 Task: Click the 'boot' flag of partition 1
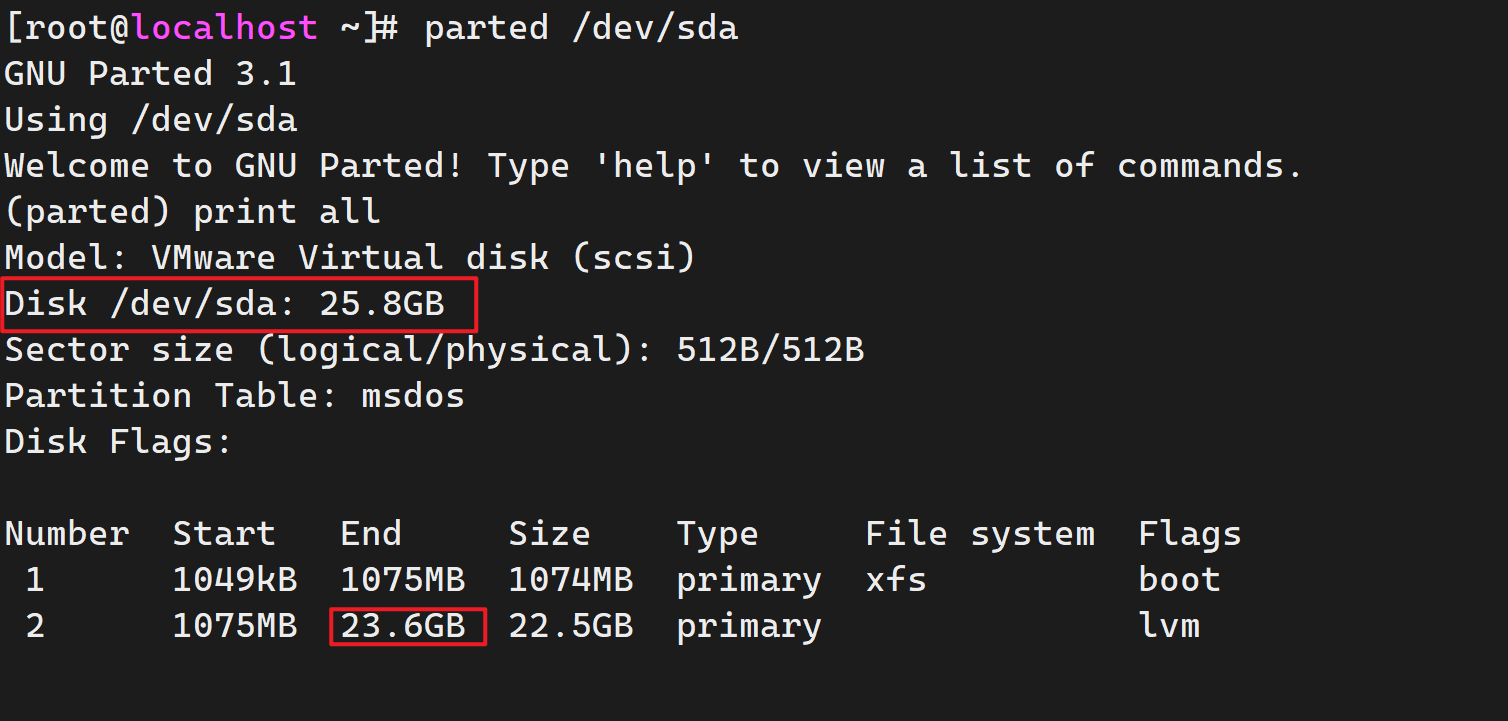point(1179,580)
